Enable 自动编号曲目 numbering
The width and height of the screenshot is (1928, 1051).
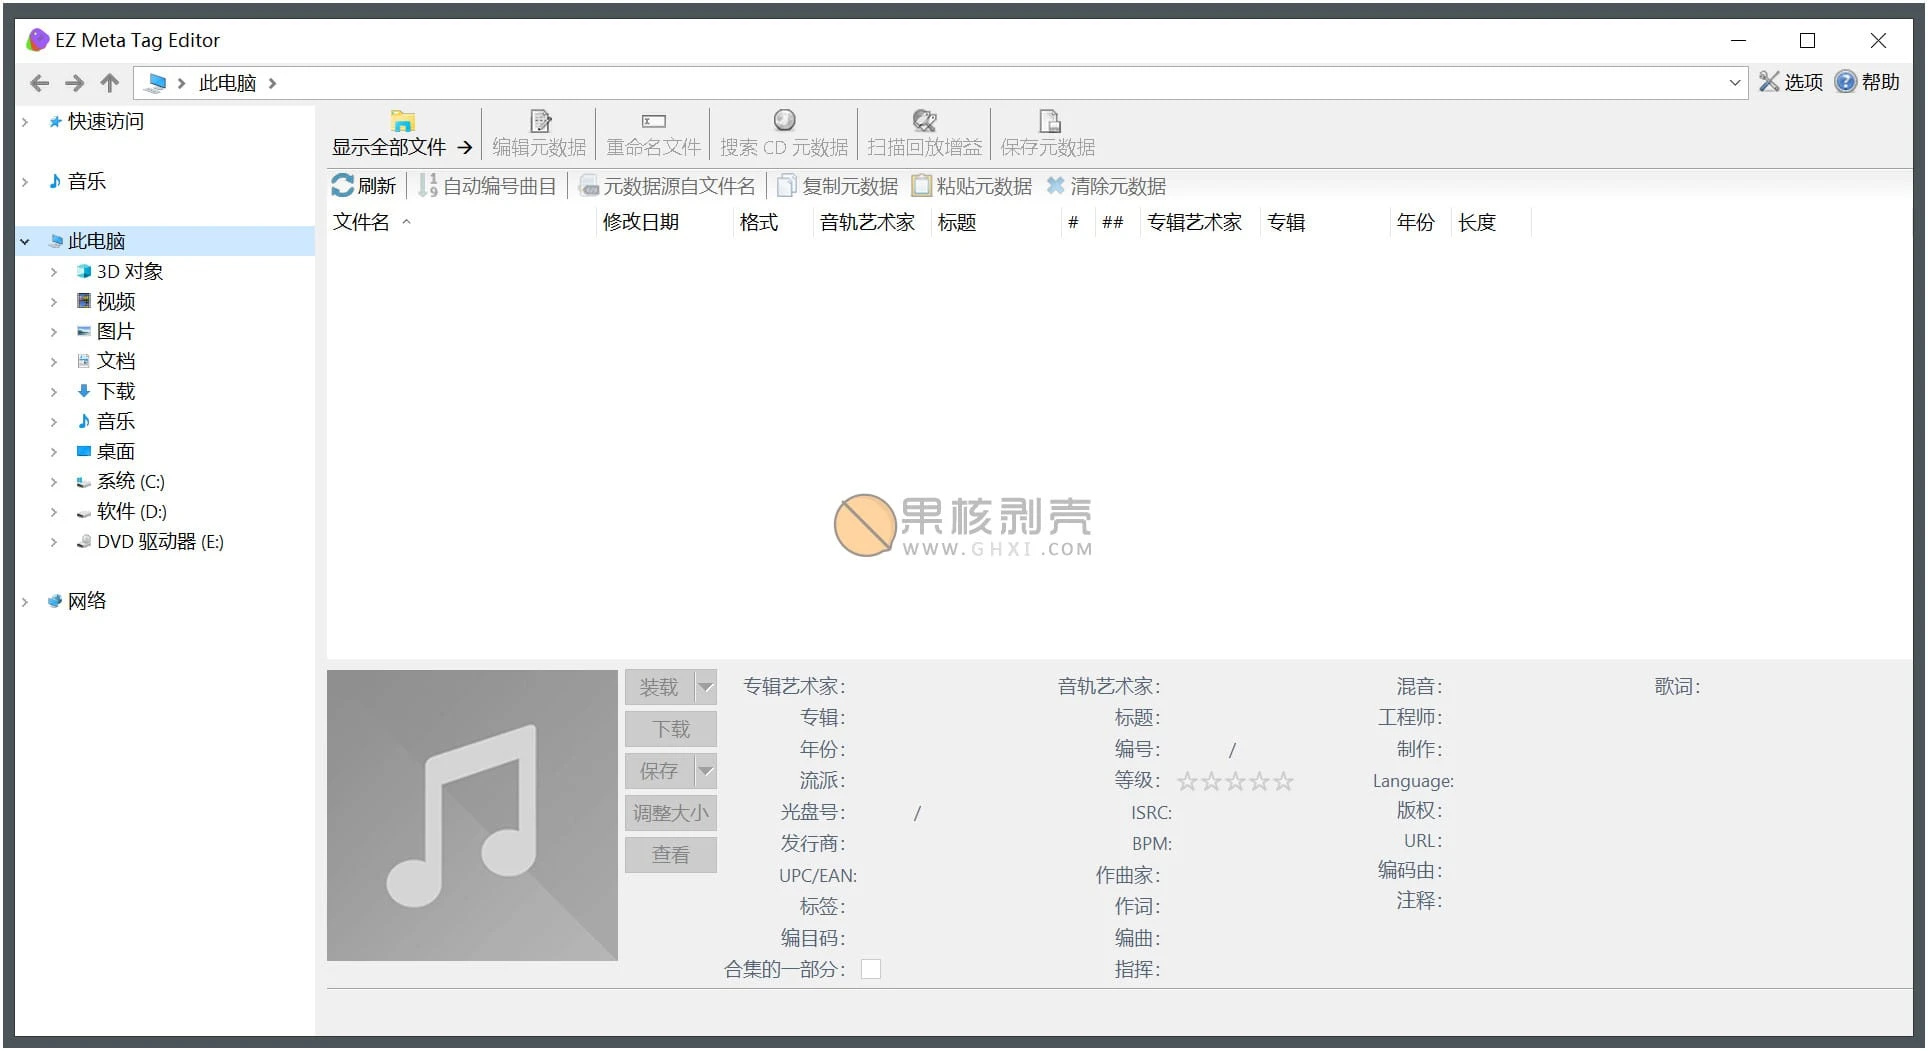point(487,186)
